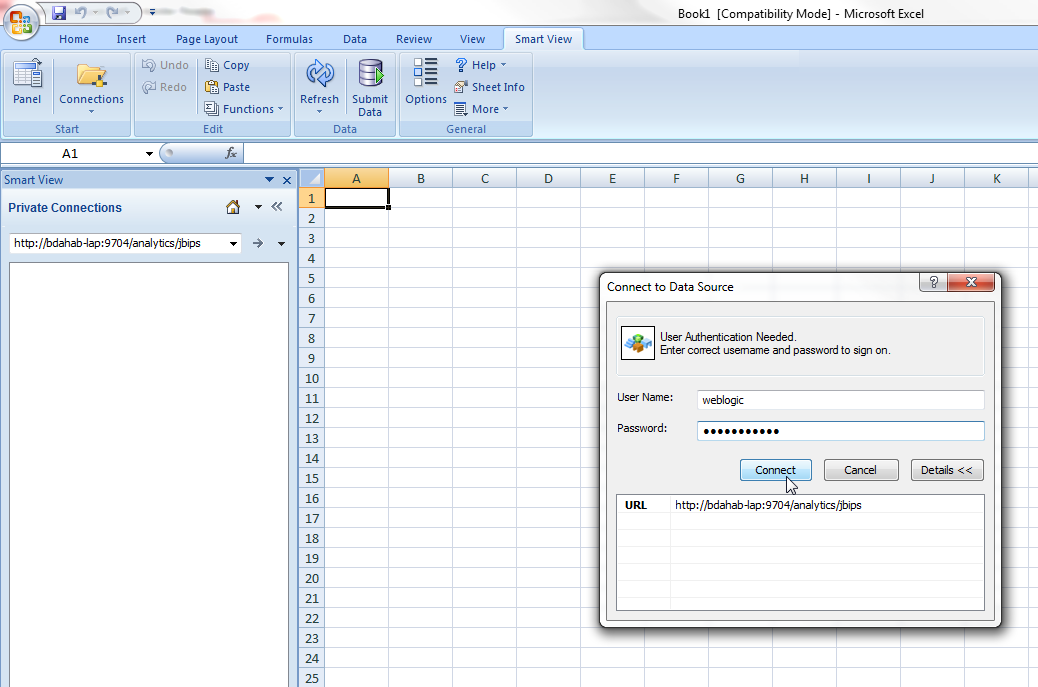Click Submit Data in the ribbon
The image size is (1038, 687).
pyautogui.click(x=370, y=88)
